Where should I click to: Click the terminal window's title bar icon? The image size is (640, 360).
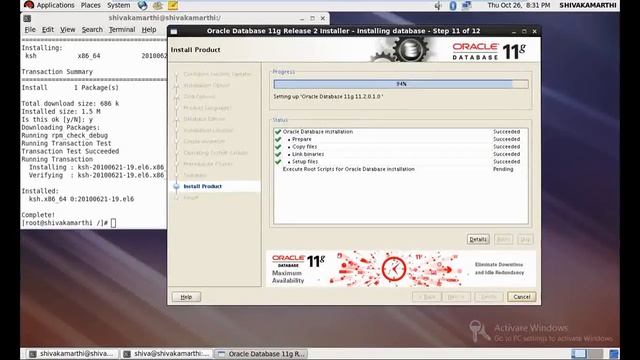(27, 18)
